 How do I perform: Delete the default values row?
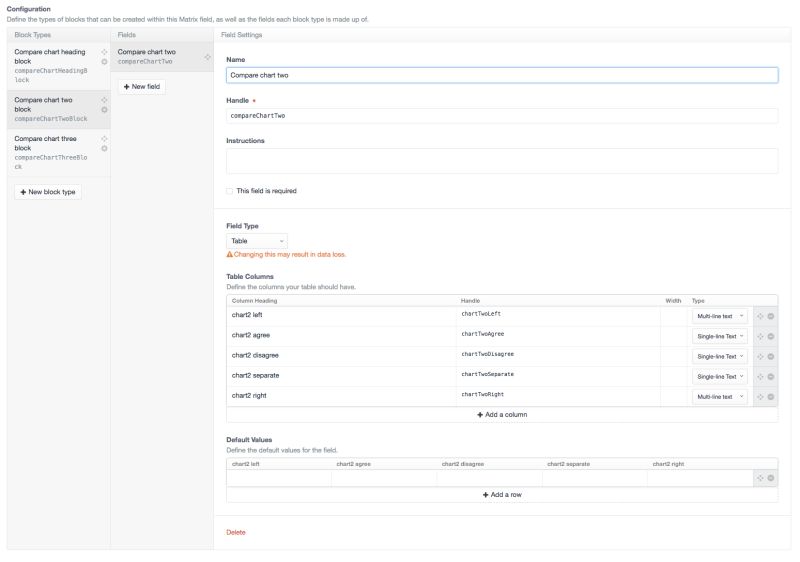pyautogui.click(x=771, y=478)
